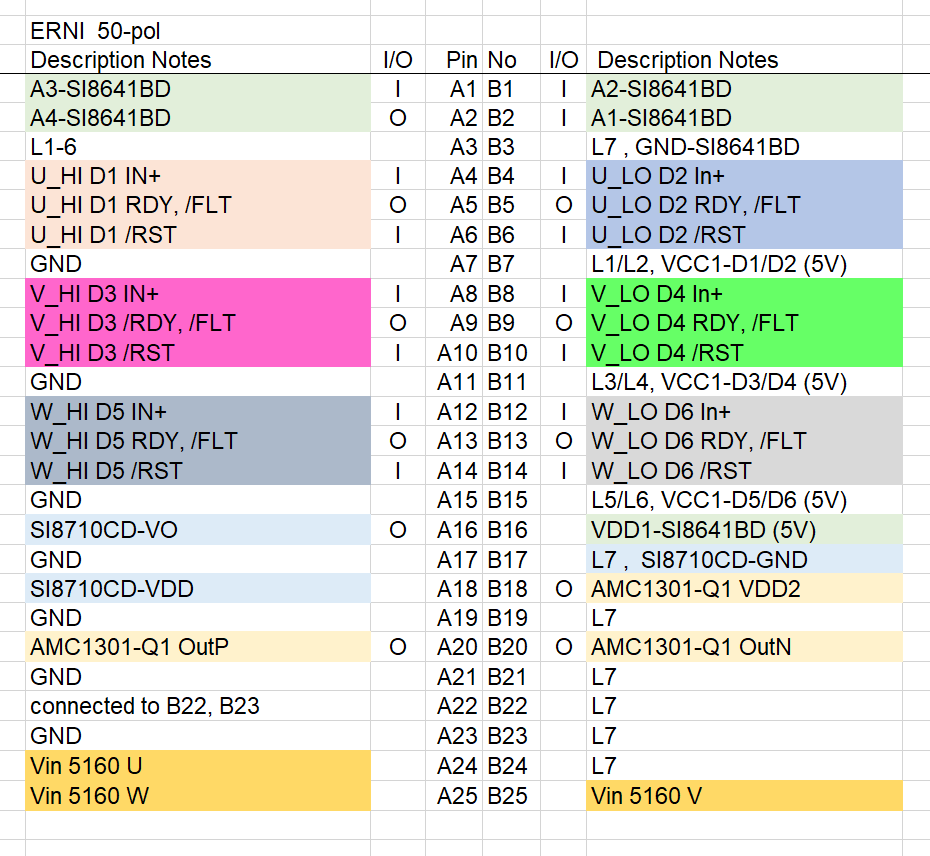Select the A25 pin number cell
Image resolution: width=930 pixels, height=856 pixels.
pyautogui.click(x=457, y=796)
